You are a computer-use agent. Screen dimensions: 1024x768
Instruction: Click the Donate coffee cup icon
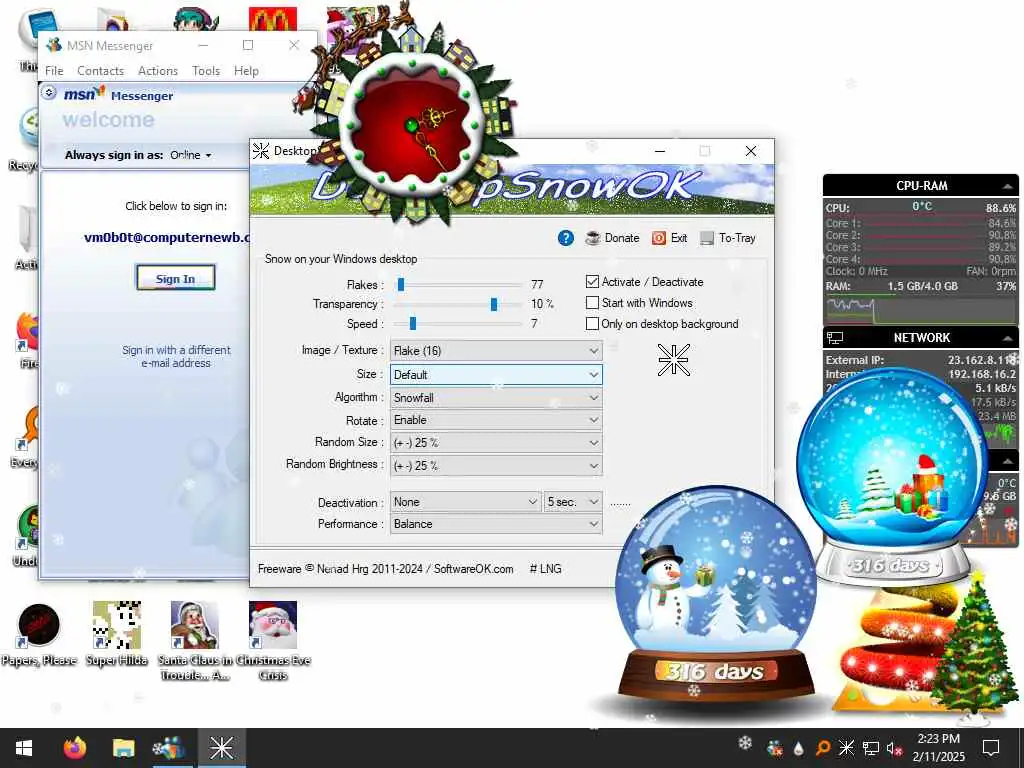(x=592, y=238)
